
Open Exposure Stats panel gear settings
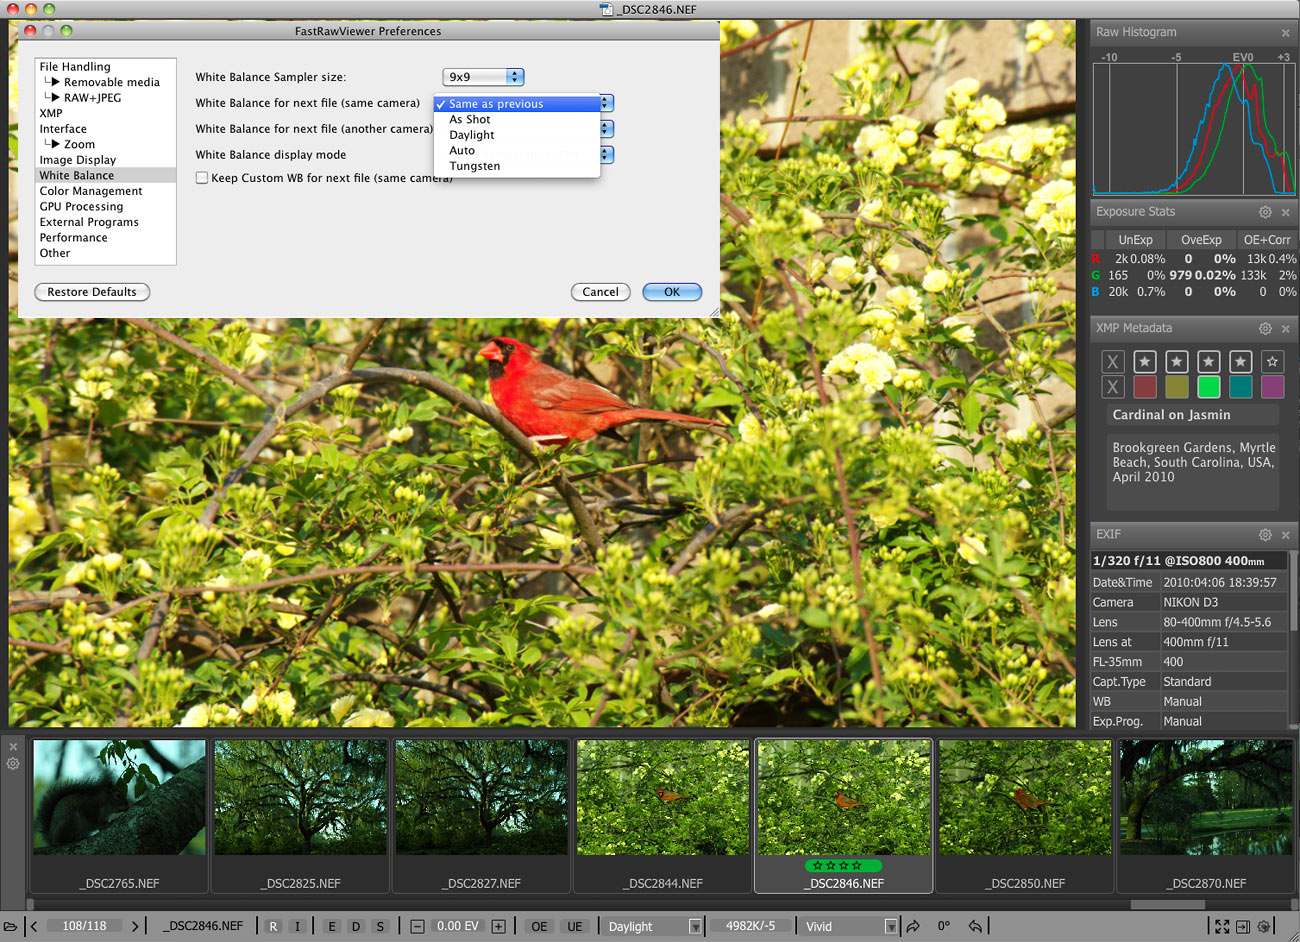tap(1265, 212)
